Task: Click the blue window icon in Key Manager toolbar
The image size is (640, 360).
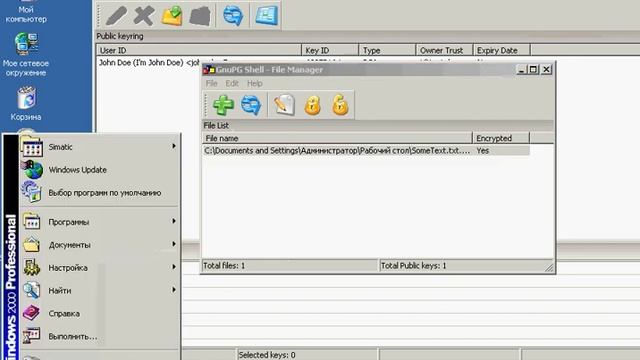Action: [267, 16]
